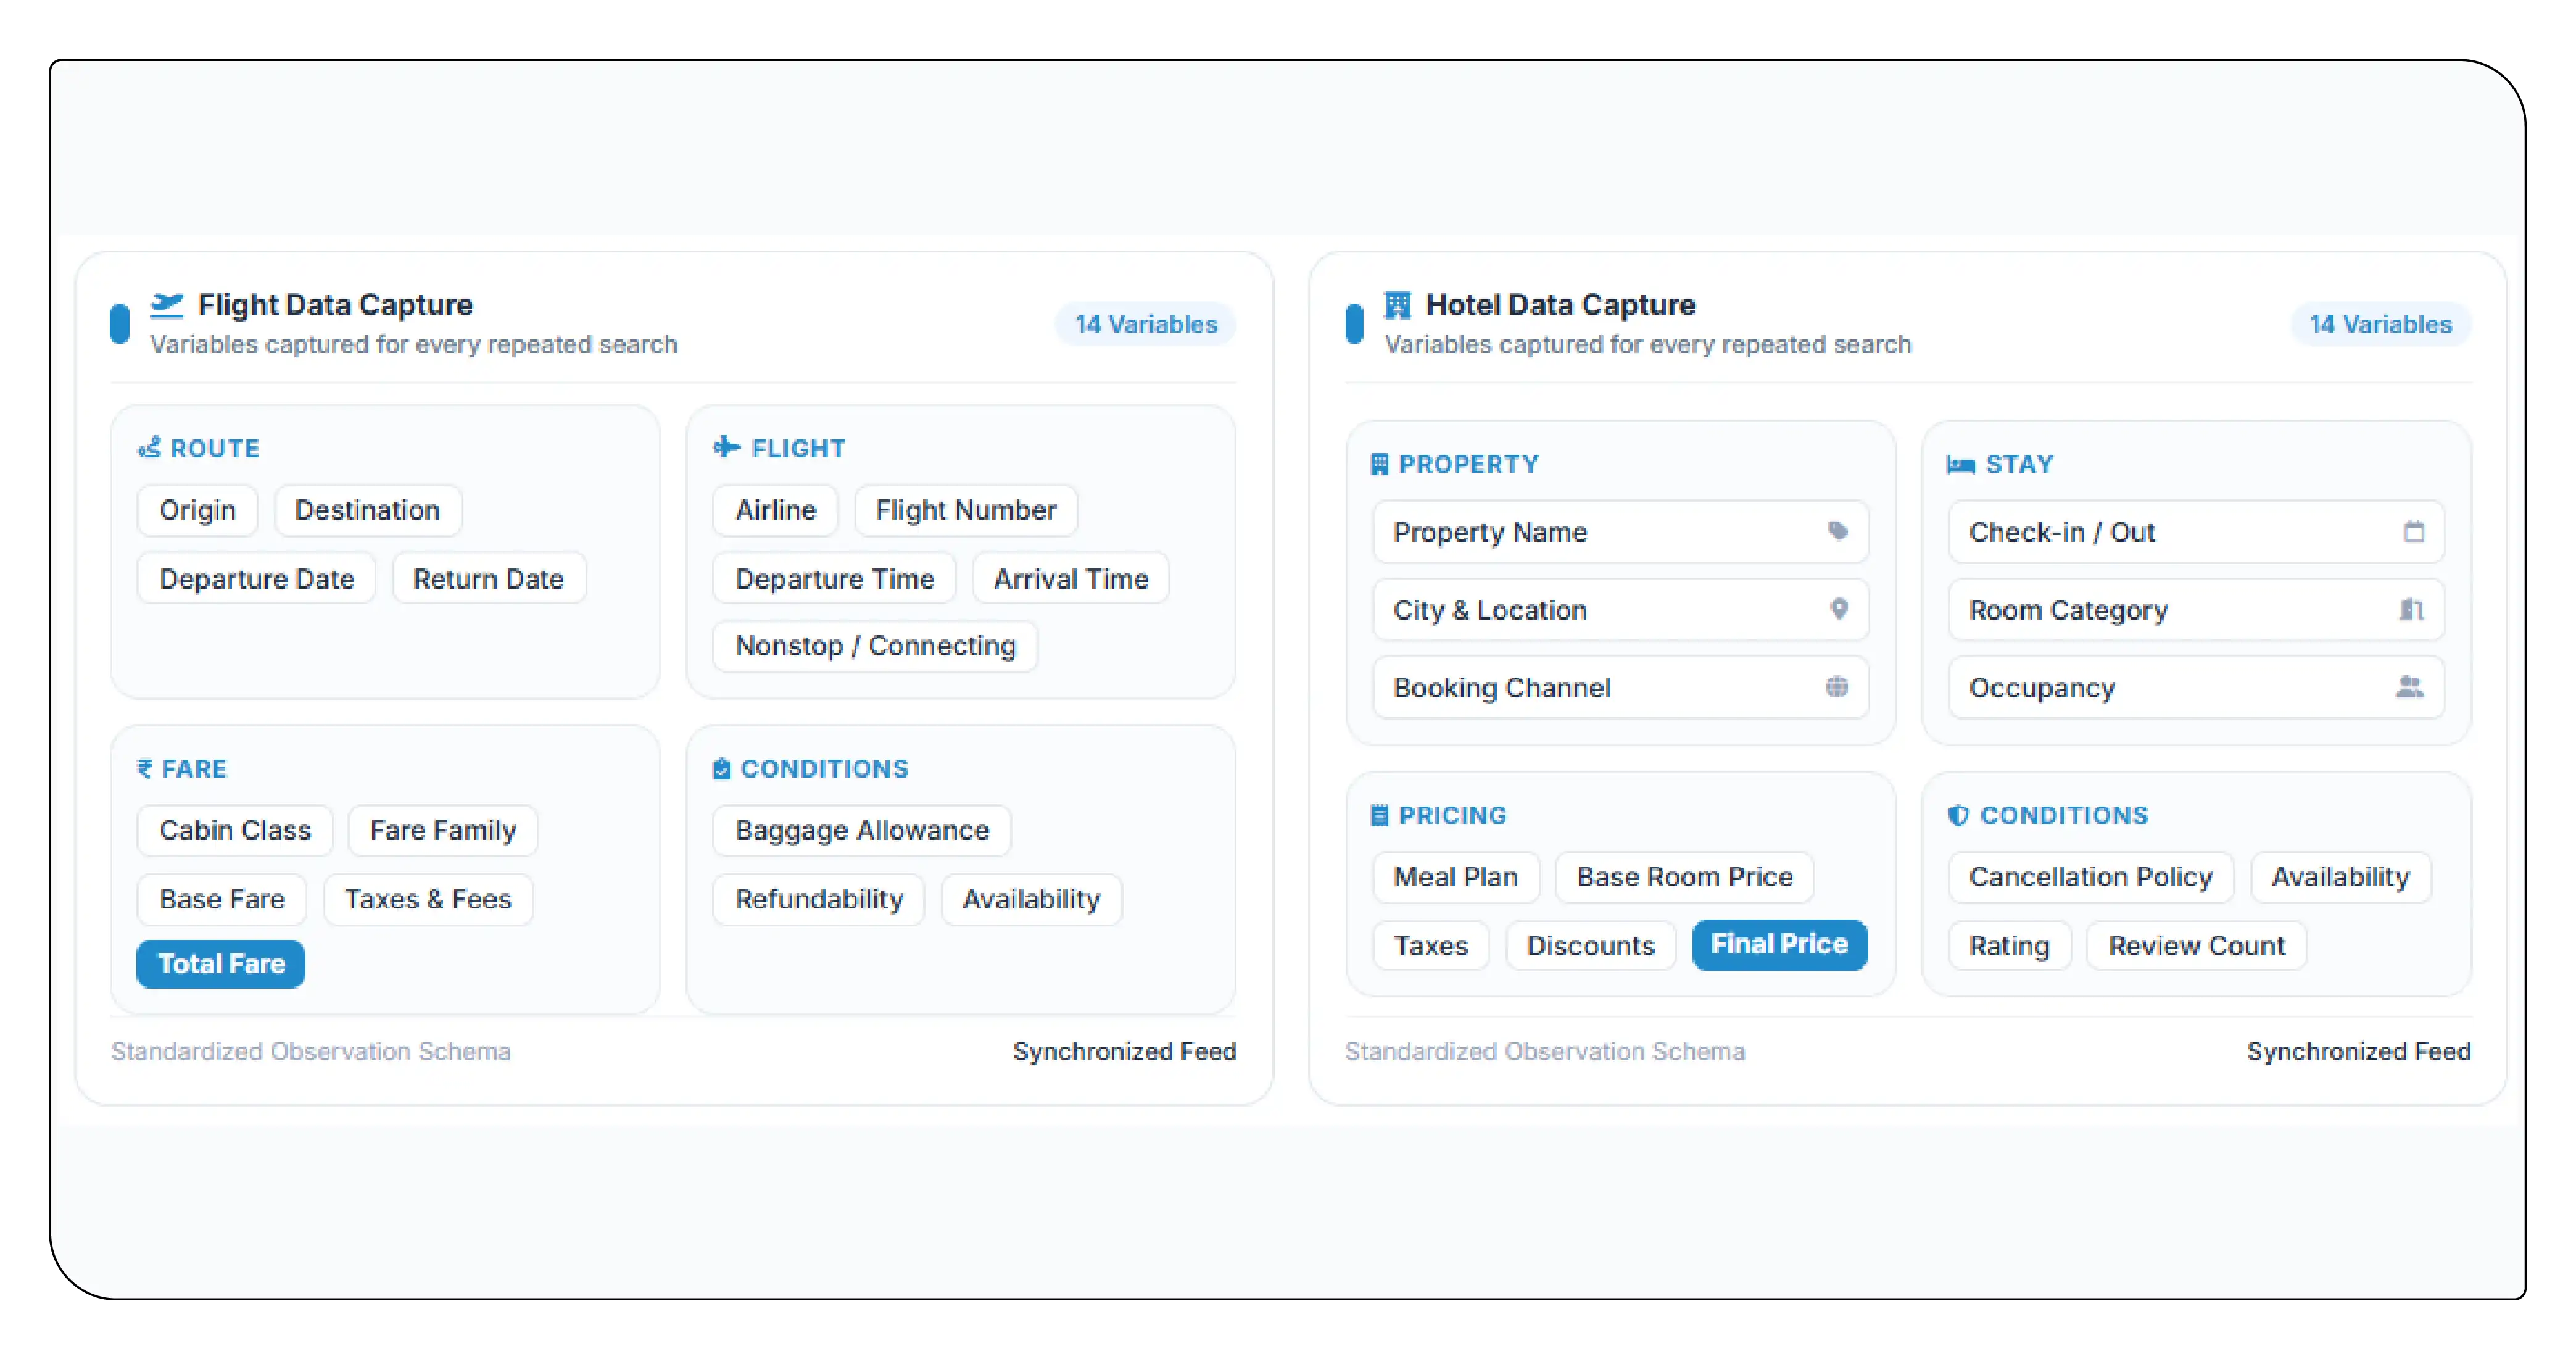Viewport: 2576px width, 1359px height.
Task: Click Standardized Observation Schema in the Hotel panel
Action: pyautogui.click(x=1545, y=1051)
